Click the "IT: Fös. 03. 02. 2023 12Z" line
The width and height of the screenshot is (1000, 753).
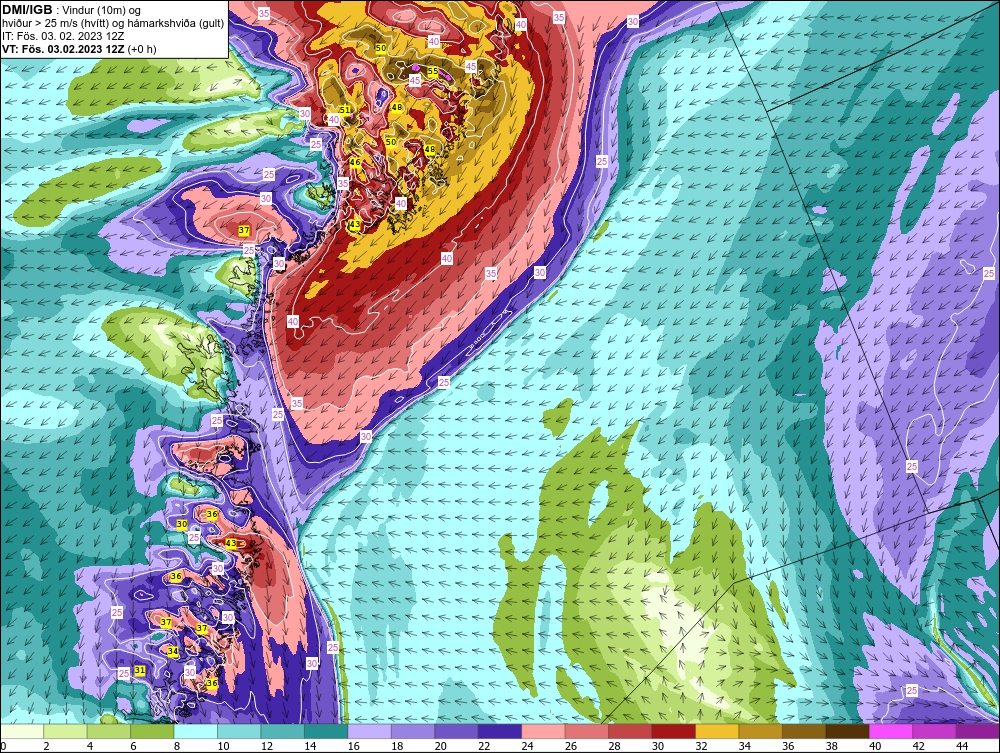tap(63, 36)
